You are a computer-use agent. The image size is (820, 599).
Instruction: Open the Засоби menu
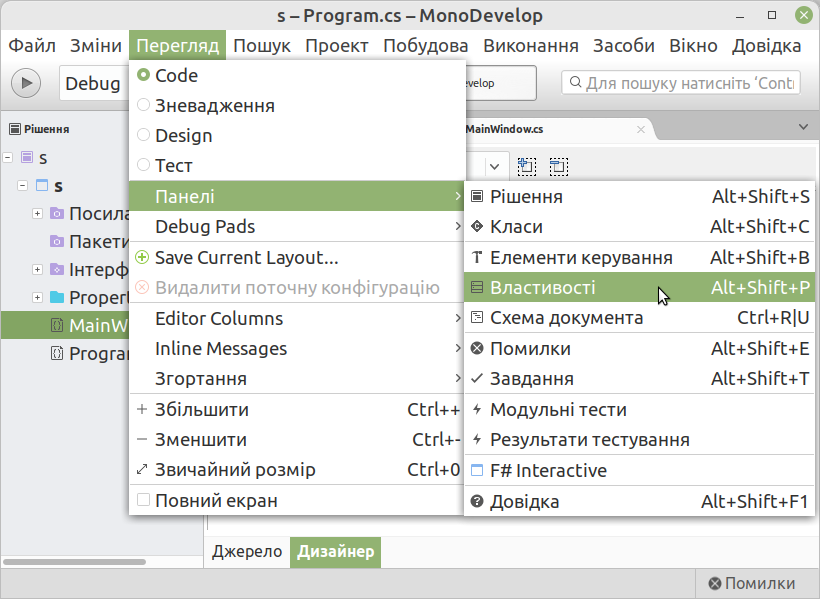tap(624, 46)
